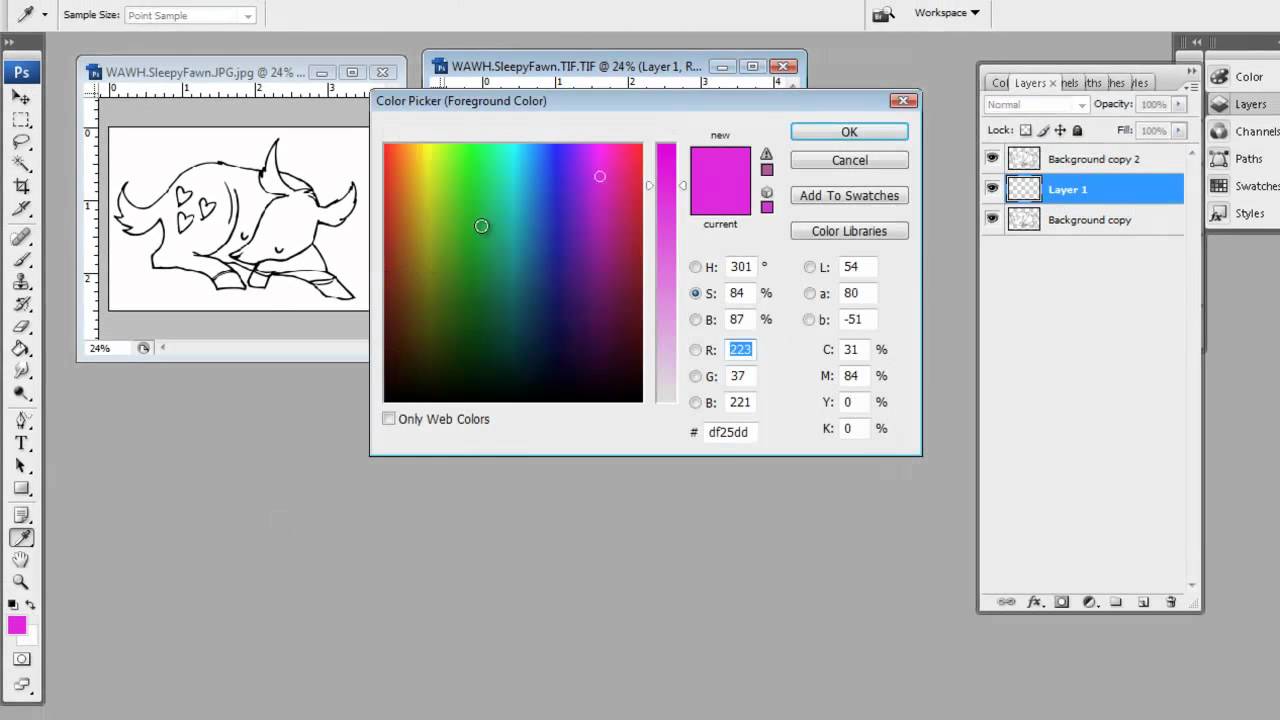1280x720 pixels.
Task: Select the S saturation radio button
Action: pyautogui.click(x=695, y=293)
